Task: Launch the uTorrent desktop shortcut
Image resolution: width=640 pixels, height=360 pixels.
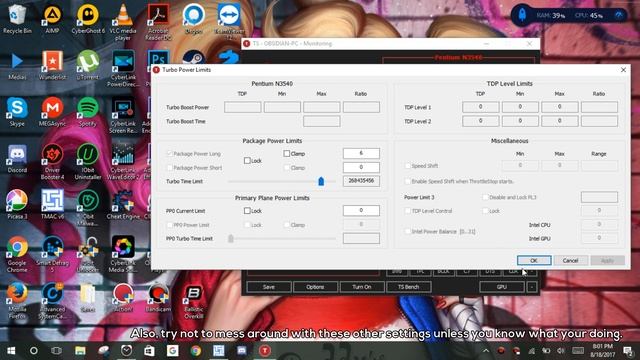Action: (88, 64)
